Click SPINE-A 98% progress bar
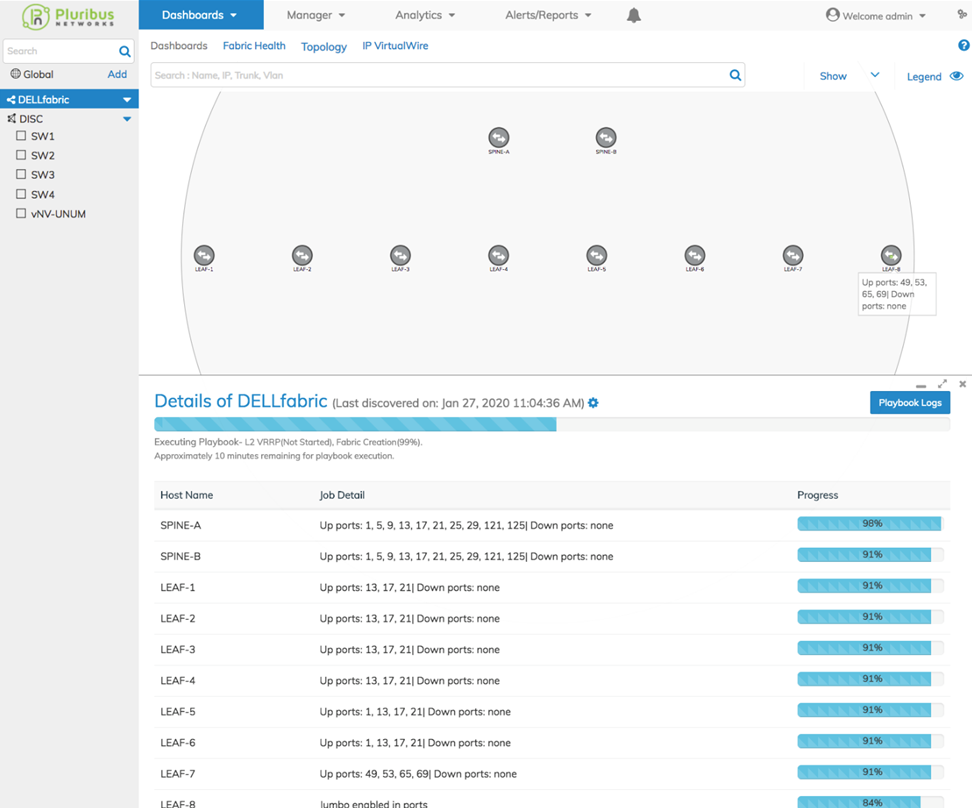This screenshot has width=972, height=808. 870,523
